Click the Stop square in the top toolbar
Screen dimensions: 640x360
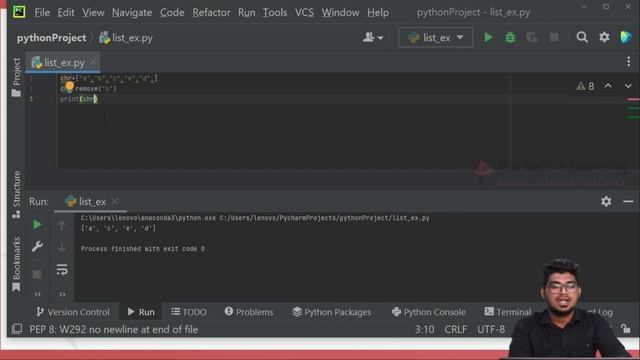coord(554,38)
